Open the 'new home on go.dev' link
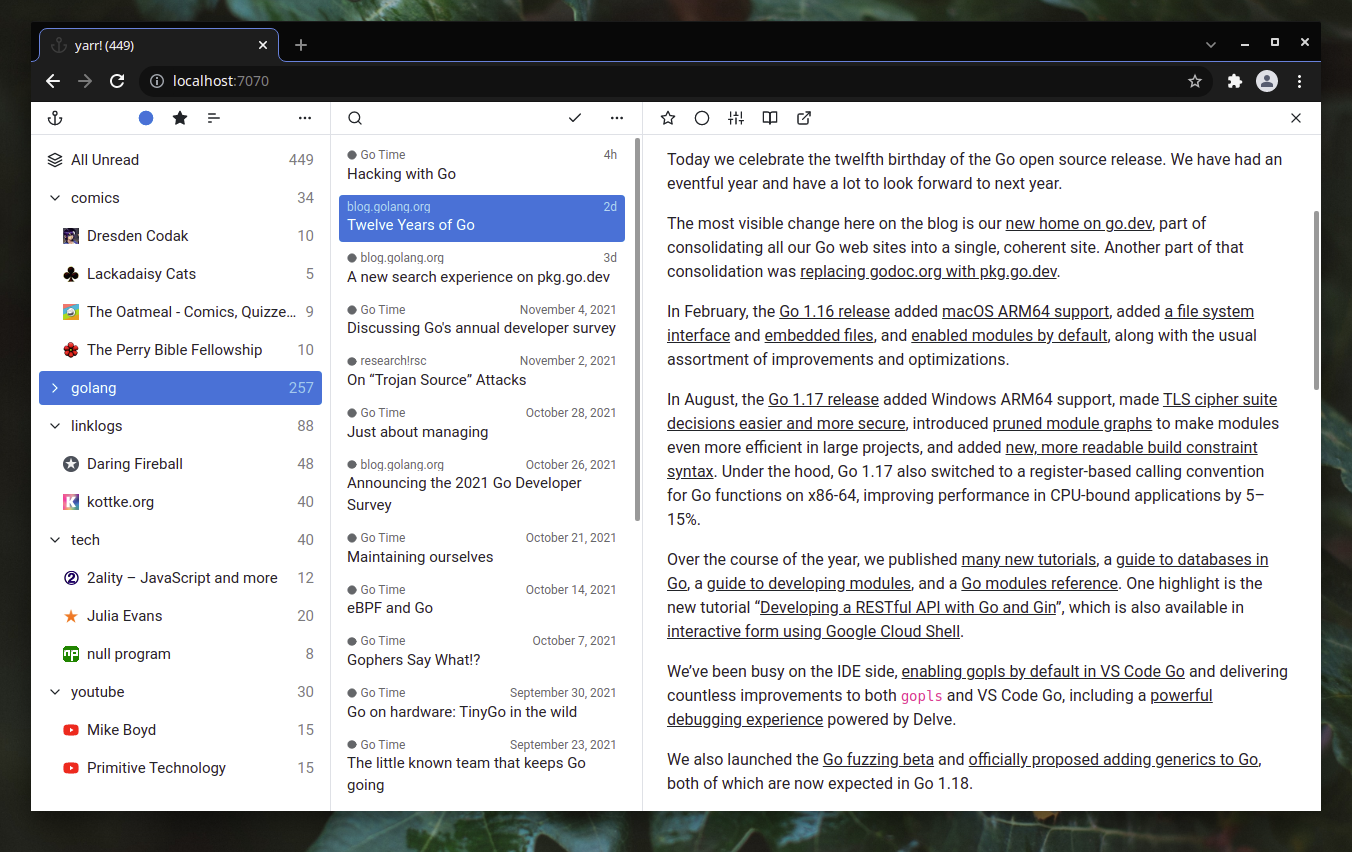Viewport: 1352px width, 852px height. pos(1078,223)
